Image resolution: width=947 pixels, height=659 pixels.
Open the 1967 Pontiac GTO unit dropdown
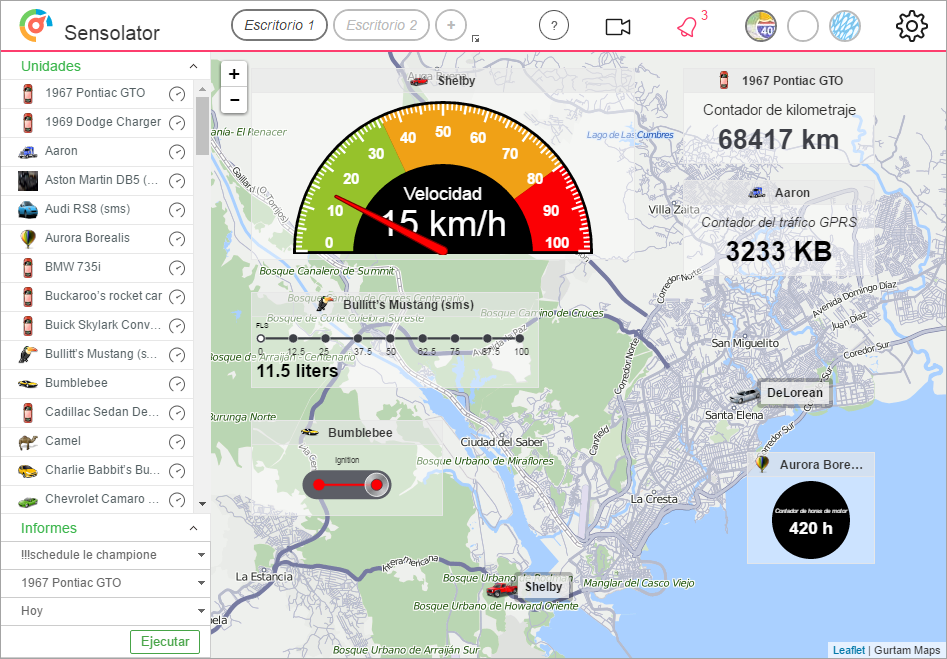click(106, 582)
